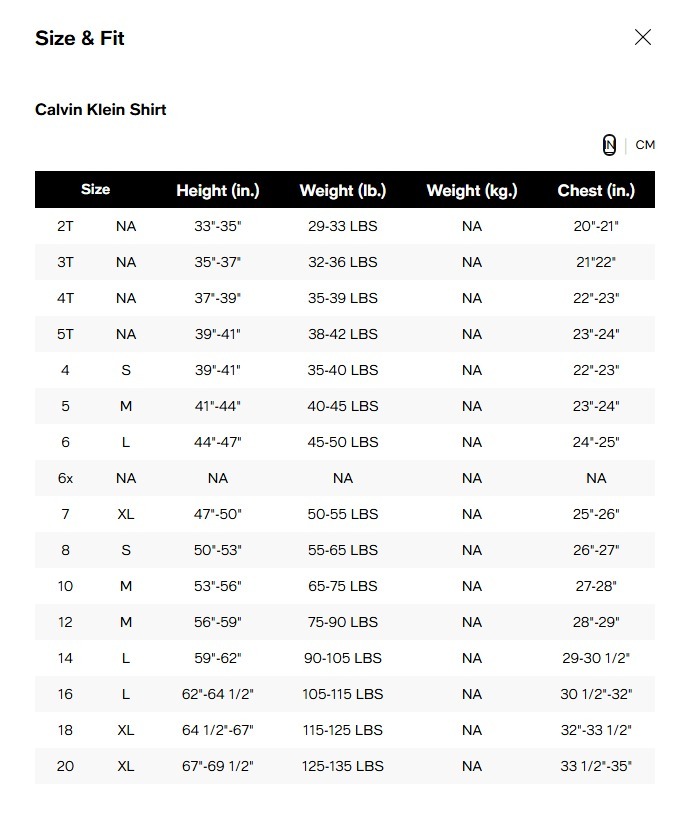Click the Height (in.) column header
This screenshot has height=823, width=686.
217,190
